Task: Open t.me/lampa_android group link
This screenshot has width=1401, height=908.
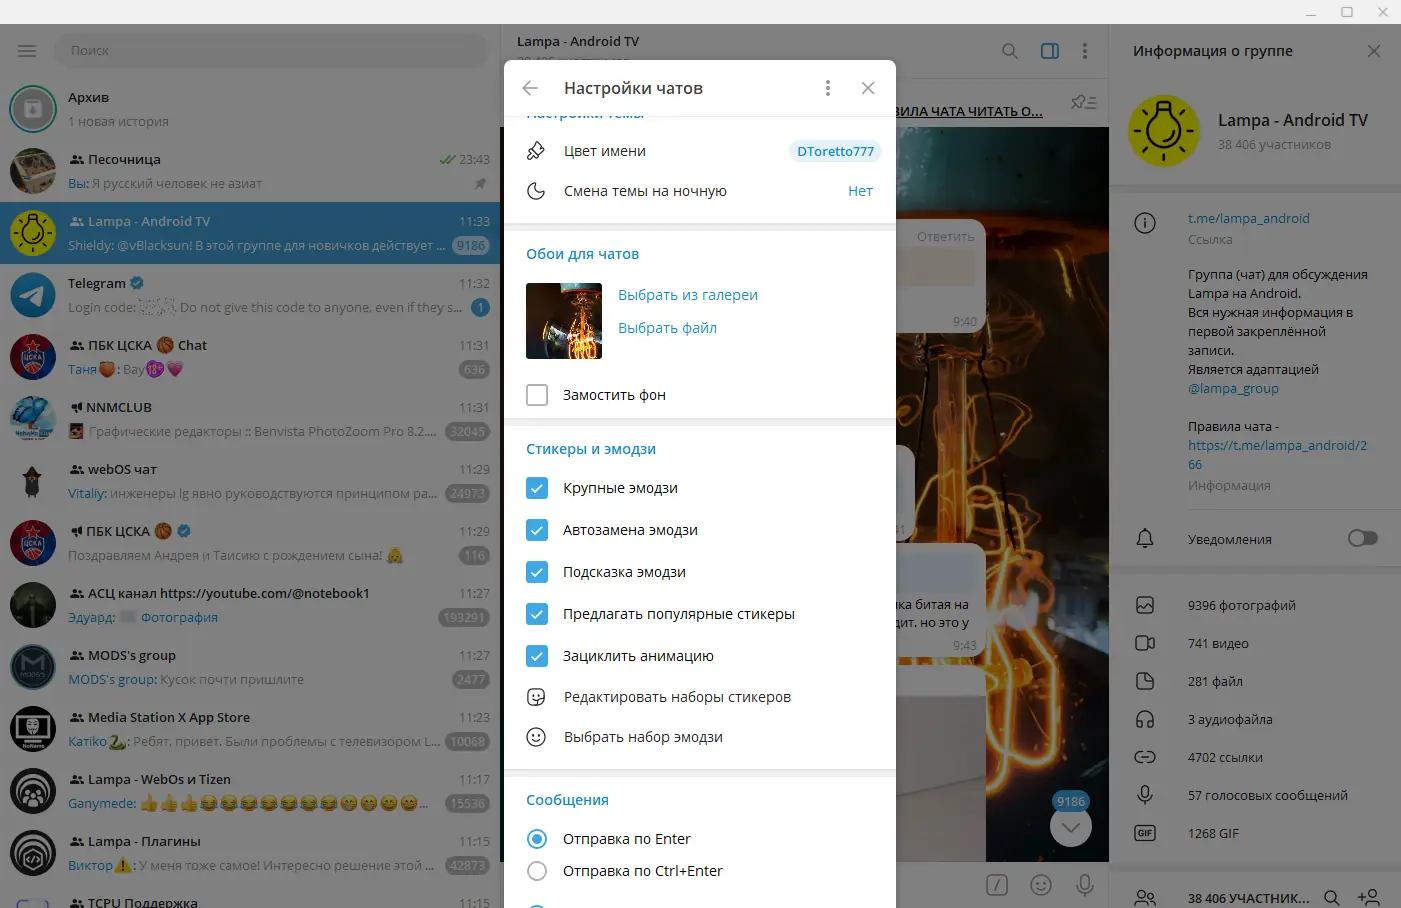Action: point(1249,218)
